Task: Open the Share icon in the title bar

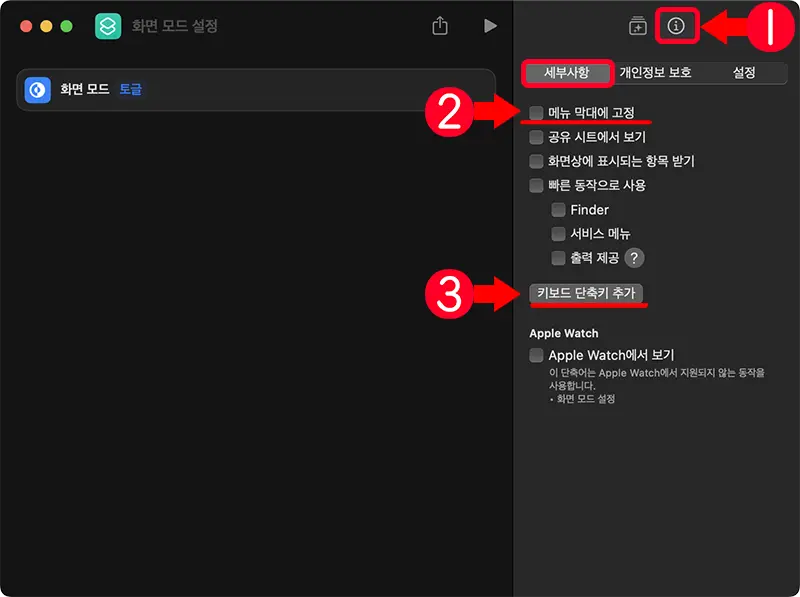Action: click(x=439, y=26)
